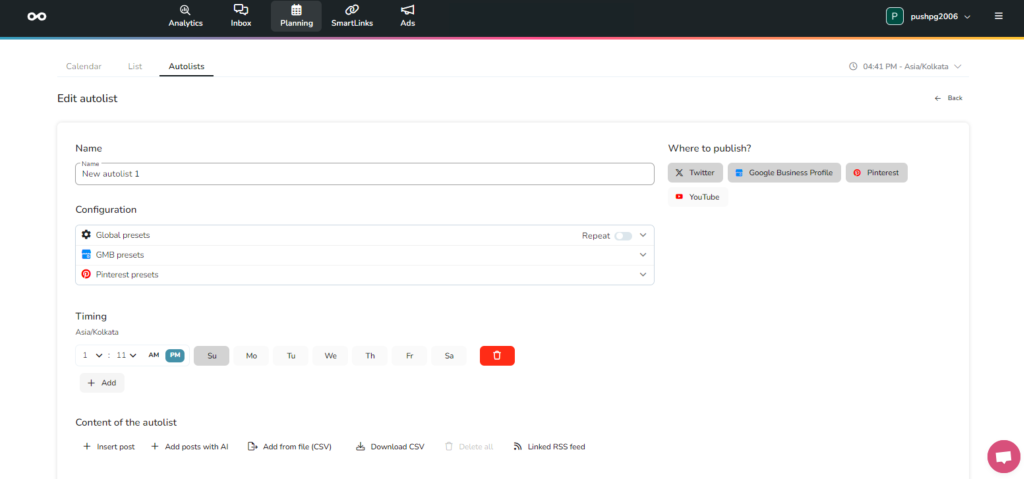Expand the Global presets row

[x=643, y=235]
